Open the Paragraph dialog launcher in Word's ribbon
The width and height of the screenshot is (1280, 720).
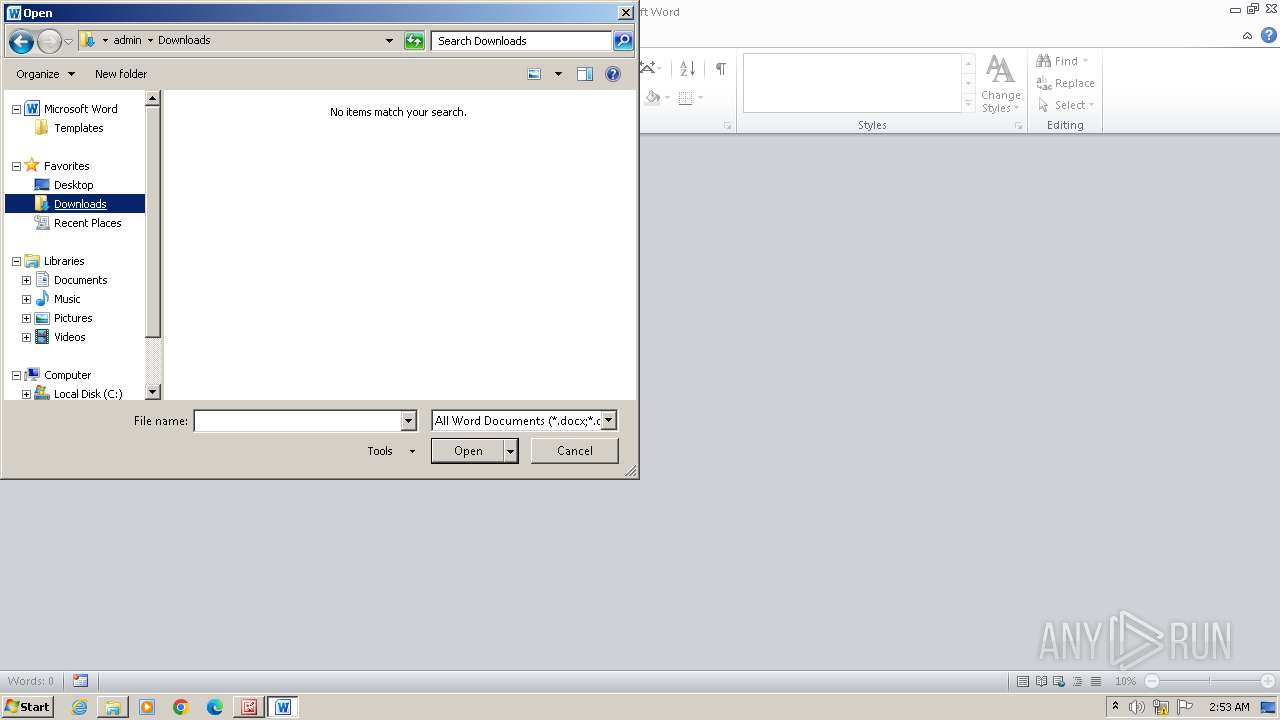(x=727, y=126)
